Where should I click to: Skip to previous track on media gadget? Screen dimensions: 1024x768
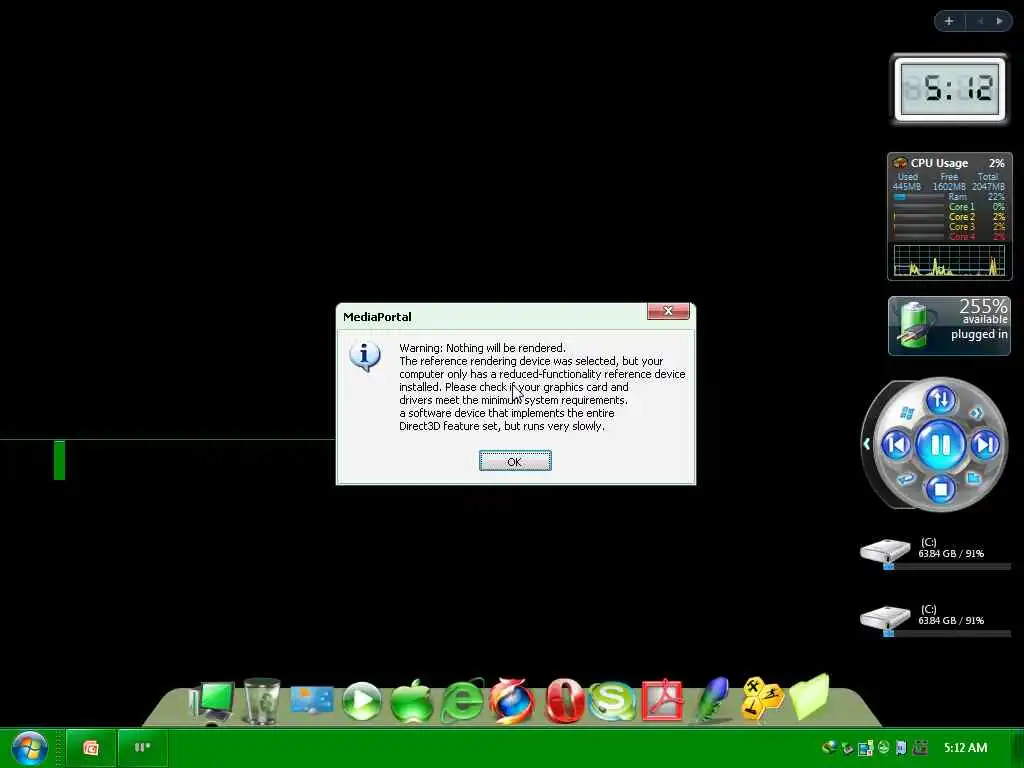click(896, 445)
